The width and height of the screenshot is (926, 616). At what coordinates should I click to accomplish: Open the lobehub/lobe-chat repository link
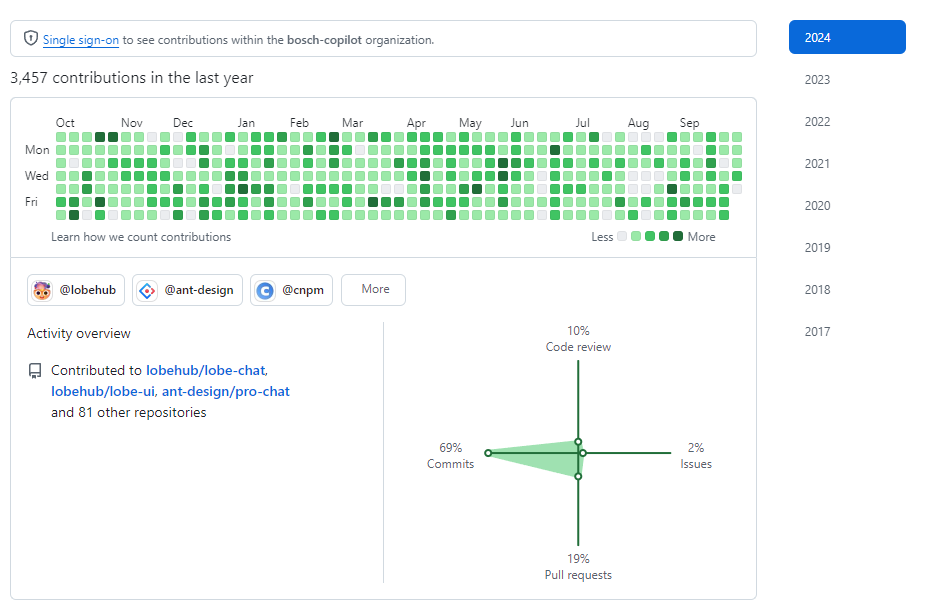tap(206, 370)
